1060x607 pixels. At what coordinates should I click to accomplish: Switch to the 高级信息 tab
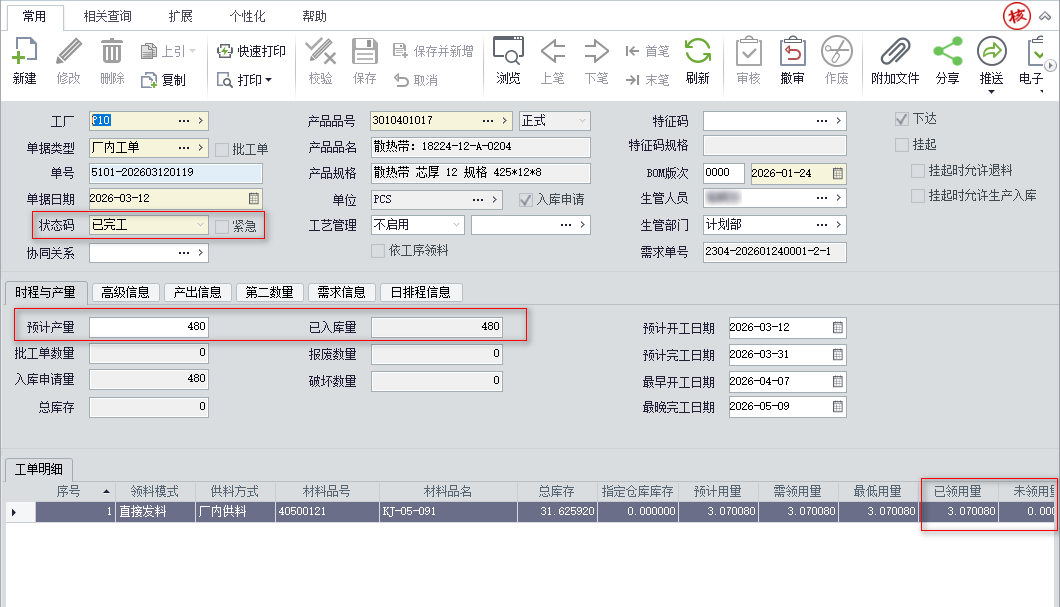pyautogui.click(x=125, y=292)
